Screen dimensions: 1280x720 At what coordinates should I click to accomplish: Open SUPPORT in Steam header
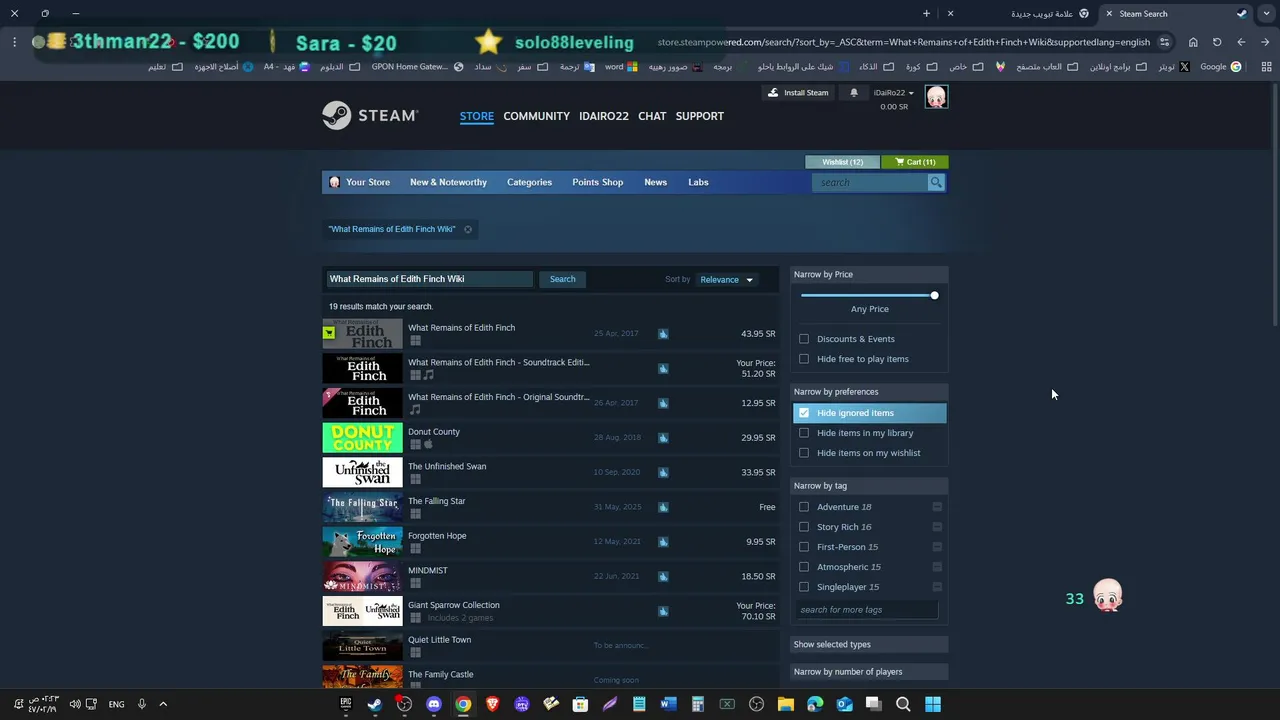click(x=699, y=116)
